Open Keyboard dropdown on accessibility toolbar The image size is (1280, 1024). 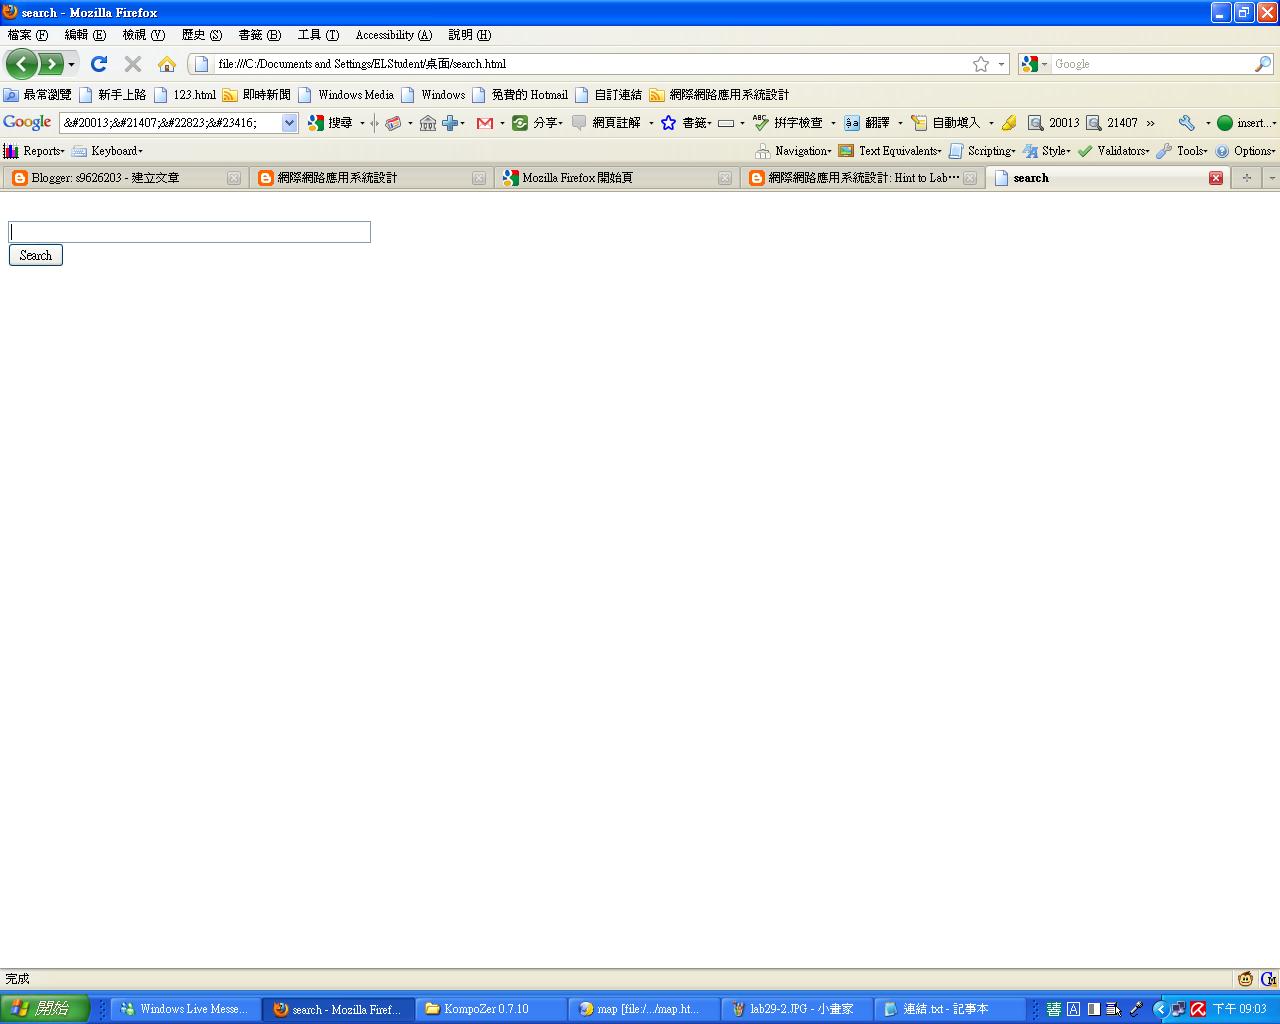pyautogui.click(x=107, y=151)
